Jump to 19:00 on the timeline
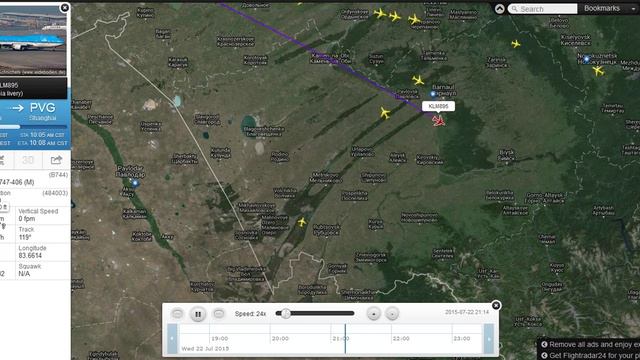640x360 pixels. tap(220, 338)
